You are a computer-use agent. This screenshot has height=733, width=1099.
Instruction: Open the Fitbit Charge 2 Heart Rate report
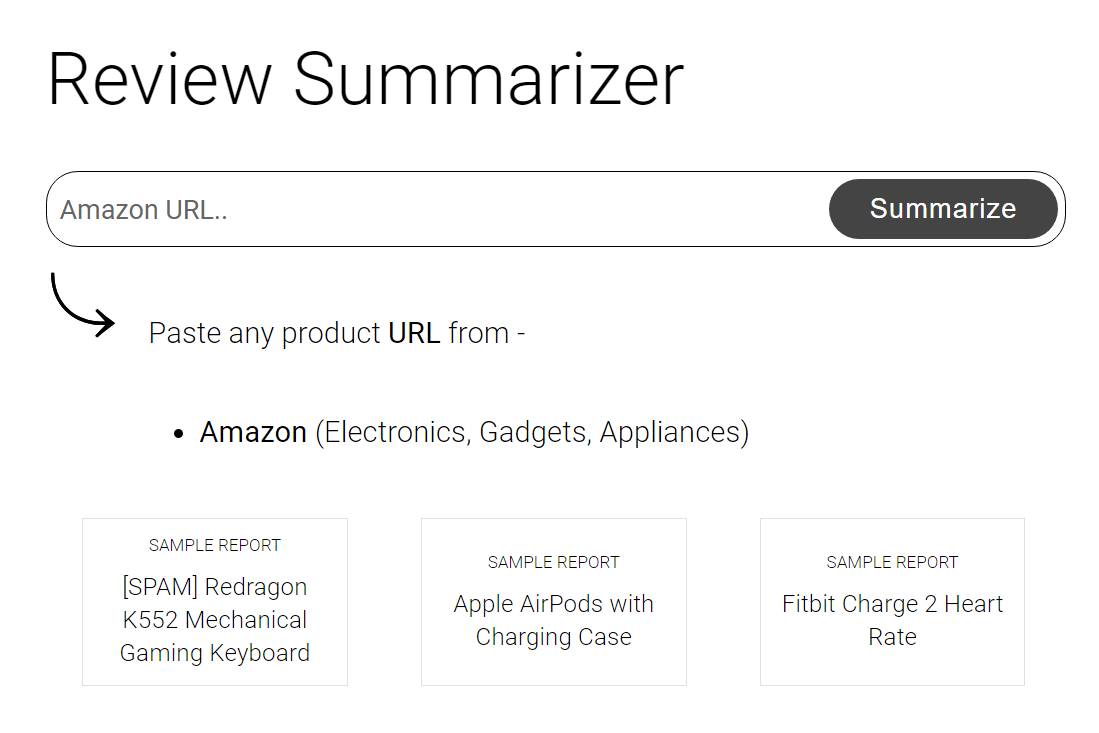point(892,620)
